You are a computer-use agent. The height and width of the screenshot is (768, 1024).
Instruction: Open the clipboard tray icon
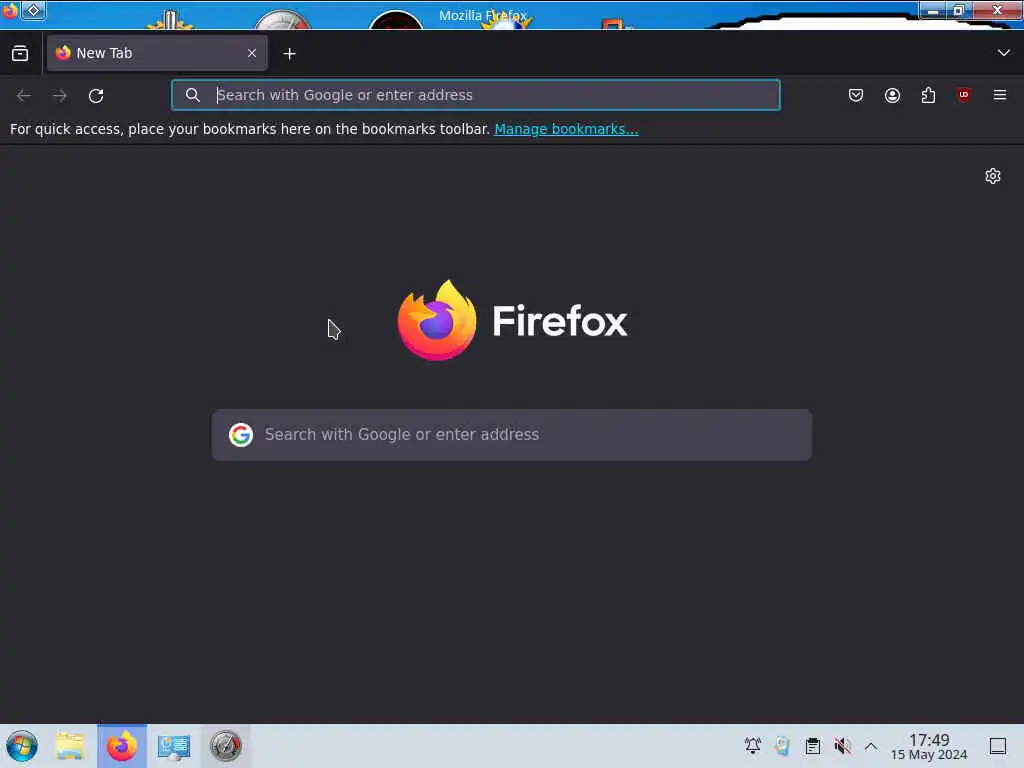coord(812,746)
